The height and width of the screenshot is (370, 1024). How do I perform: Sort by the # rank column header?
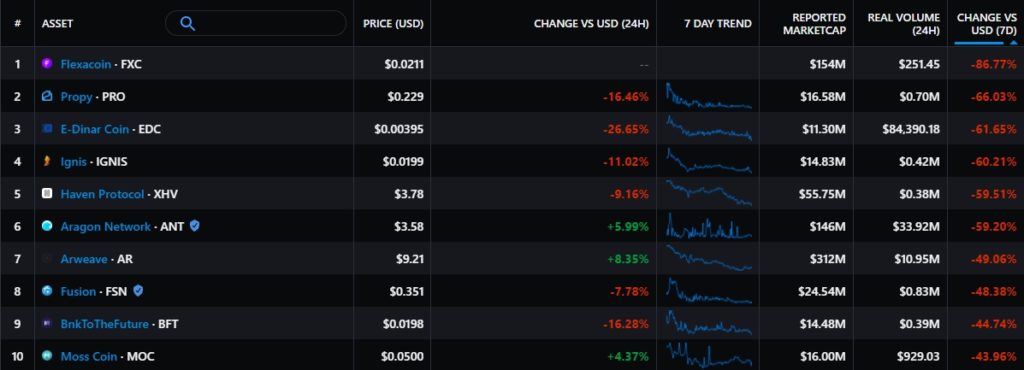point(18,23)
